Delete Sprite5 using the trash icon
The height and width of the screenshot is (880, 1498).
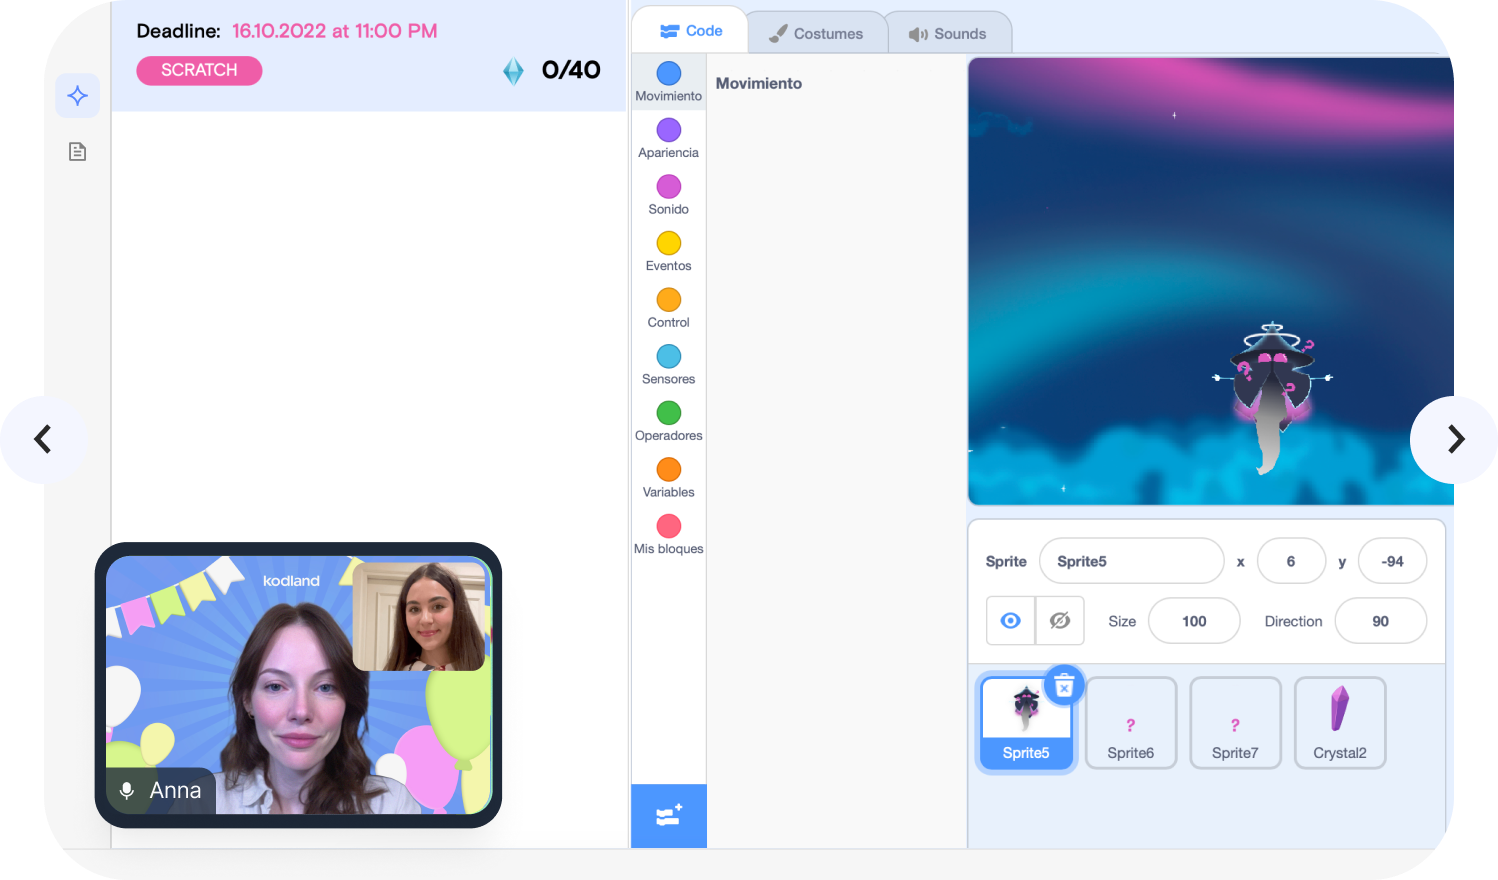pos(1064,686)
